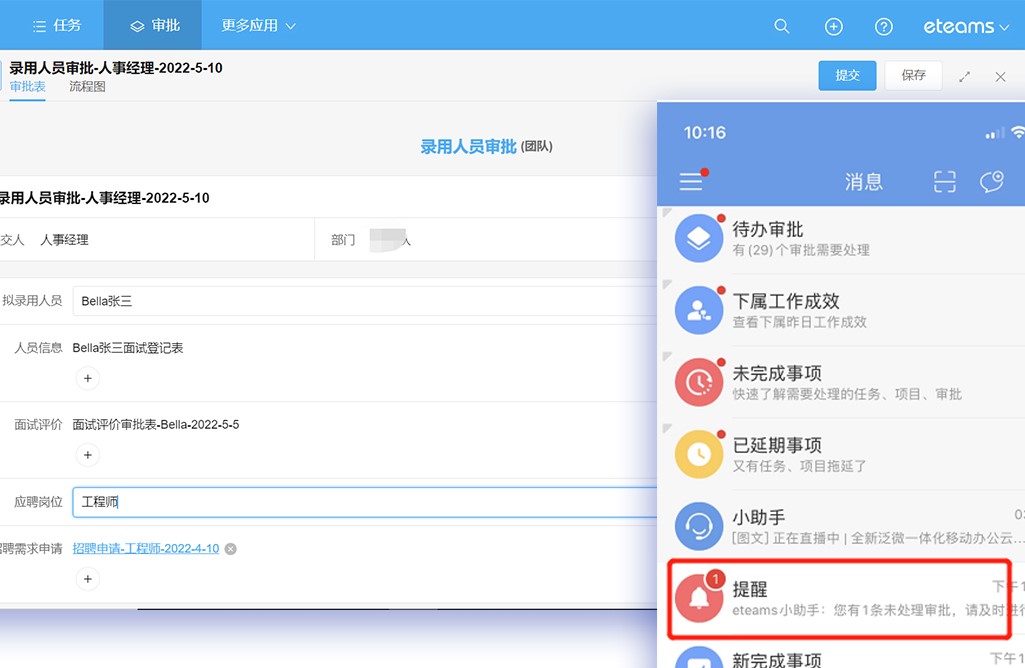Open 下属工作成效 message entry
Screen dimensions: 1025x668
(x=843, y=310)
